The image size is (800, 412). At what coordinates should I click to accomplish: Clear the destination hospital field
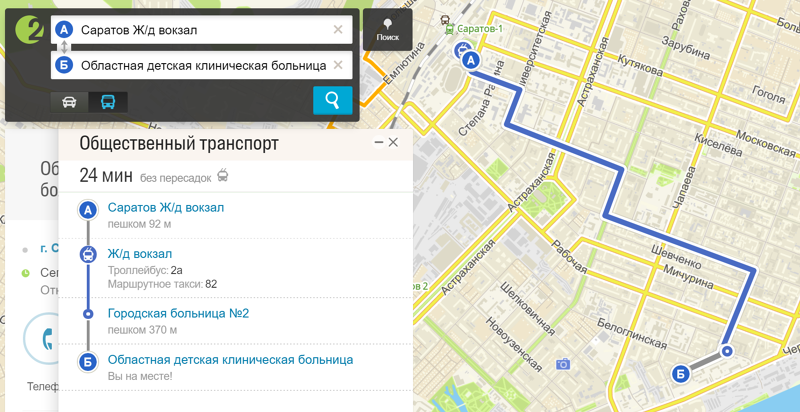338,65
